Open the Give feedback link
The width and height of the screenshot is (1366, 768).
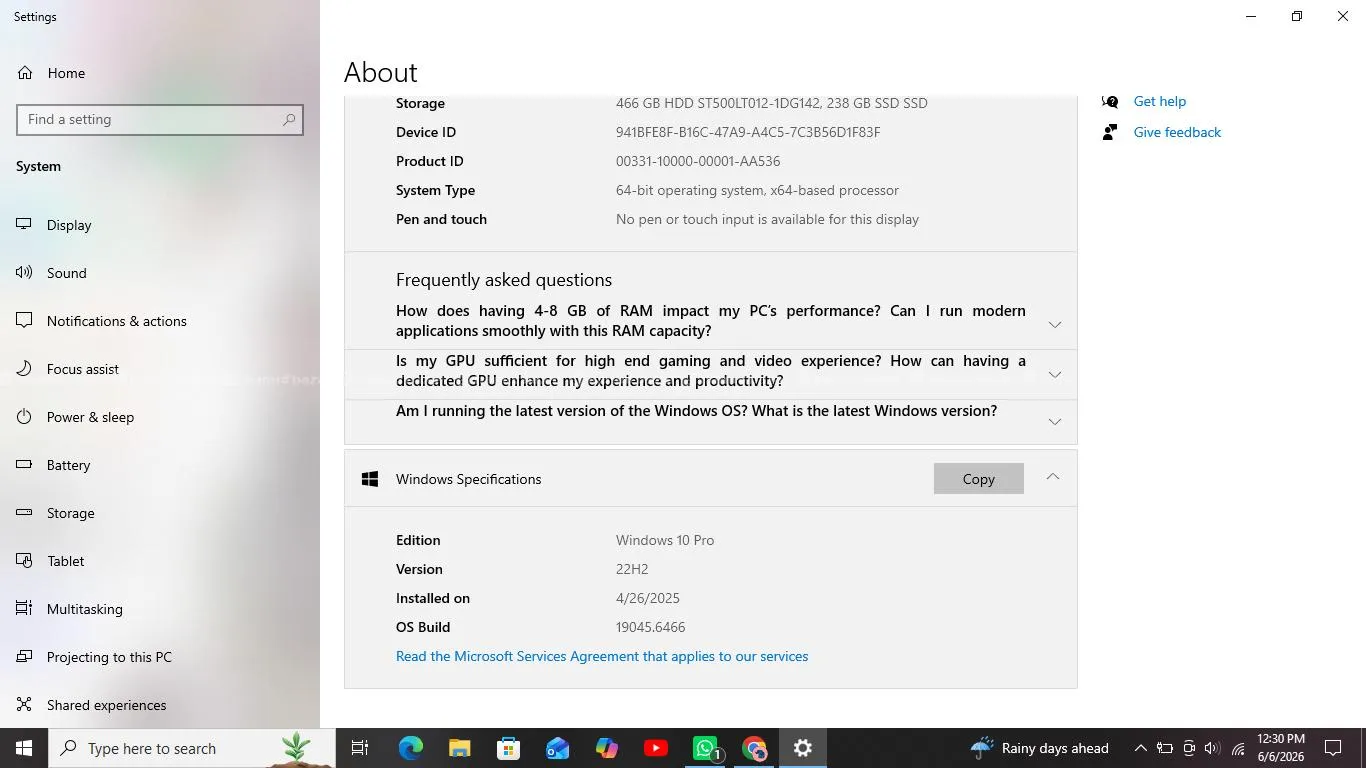tap(1177, 132)
